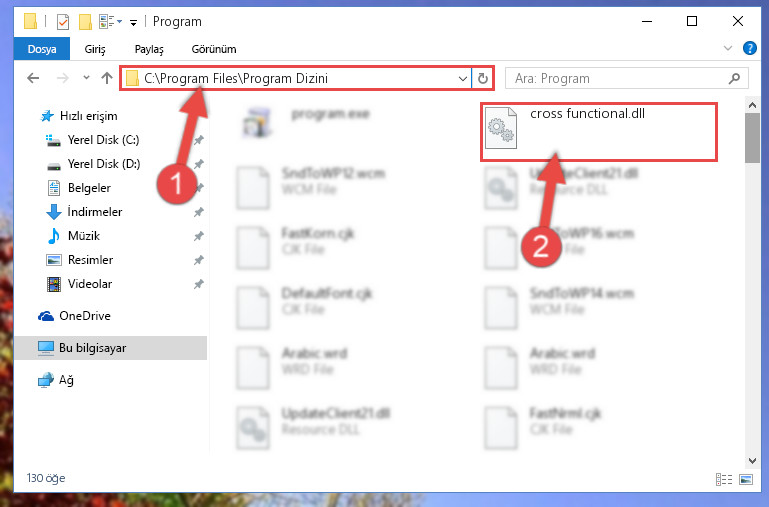Open the help question mark icon
The width and height of the screenshot is (769, 507).
[x=749, y=48]
